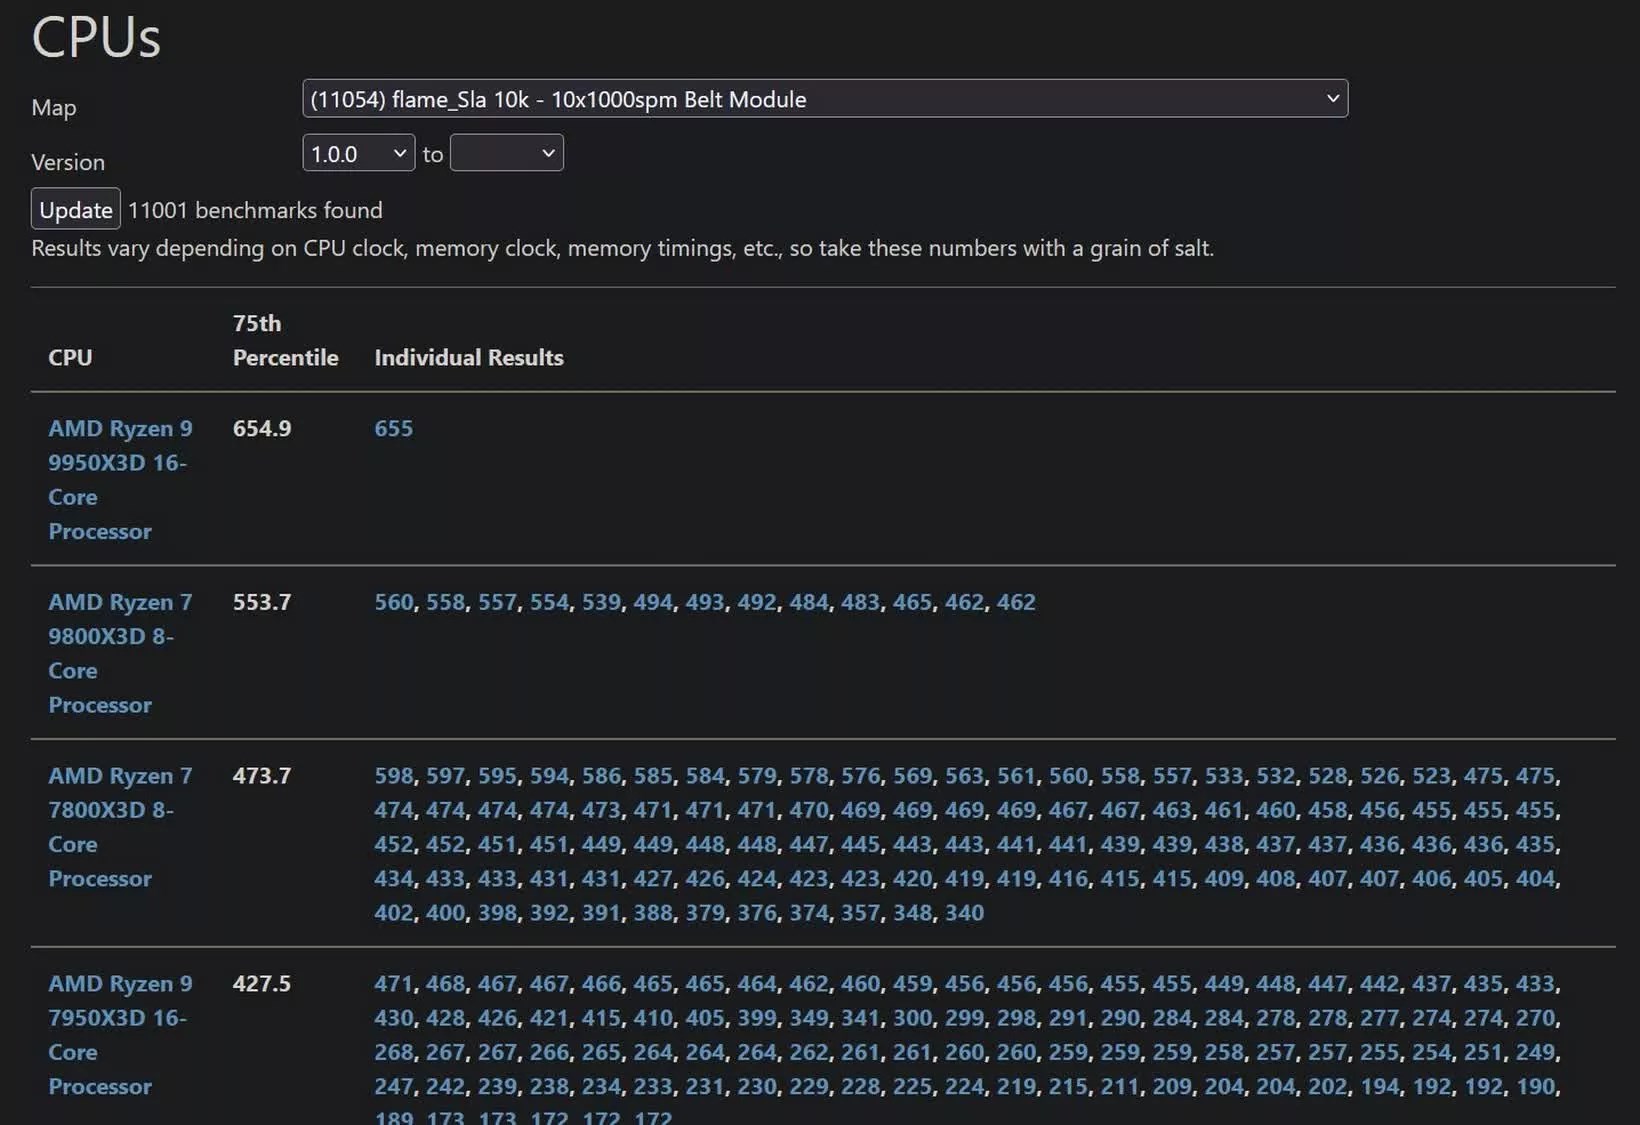Open the 388 result in the 7800X3D row
Viewport: 1640px width, 1125px height.
[x=653, y=913]
